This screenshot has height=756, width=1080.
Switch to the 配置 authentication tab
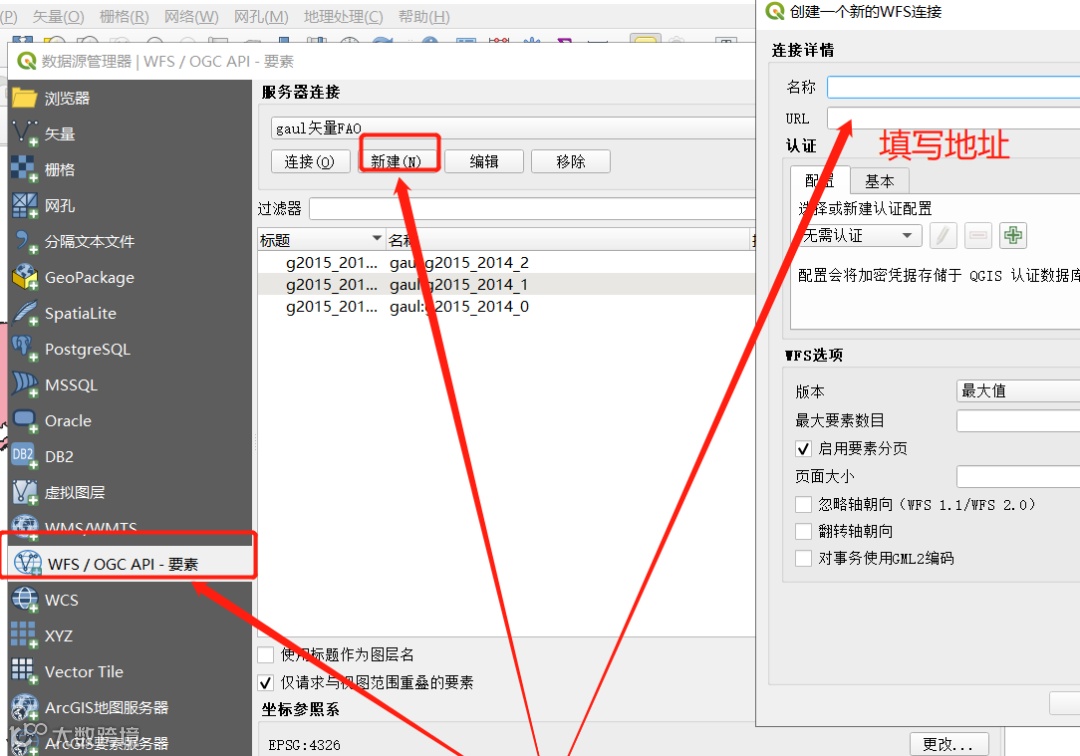click(820, 180)
